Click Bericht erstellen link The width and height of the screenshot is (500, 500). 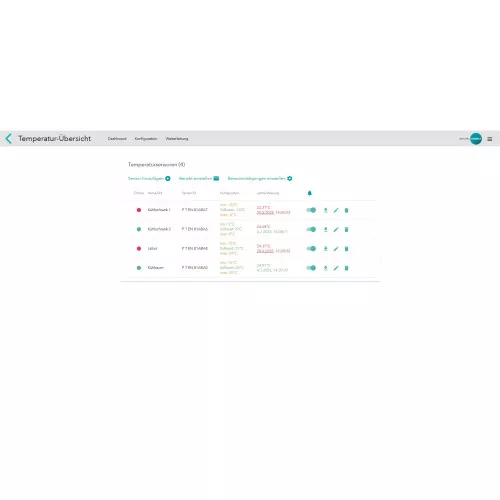[199, 179]
